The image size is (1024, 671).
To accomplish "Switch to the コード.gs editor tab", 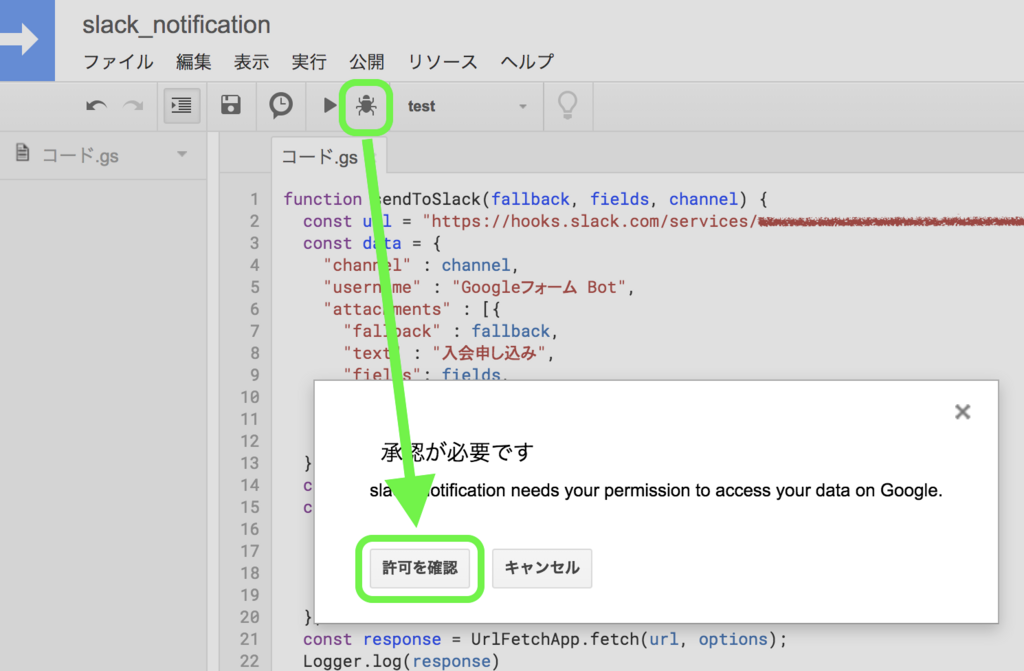I will tap(320, 157).
